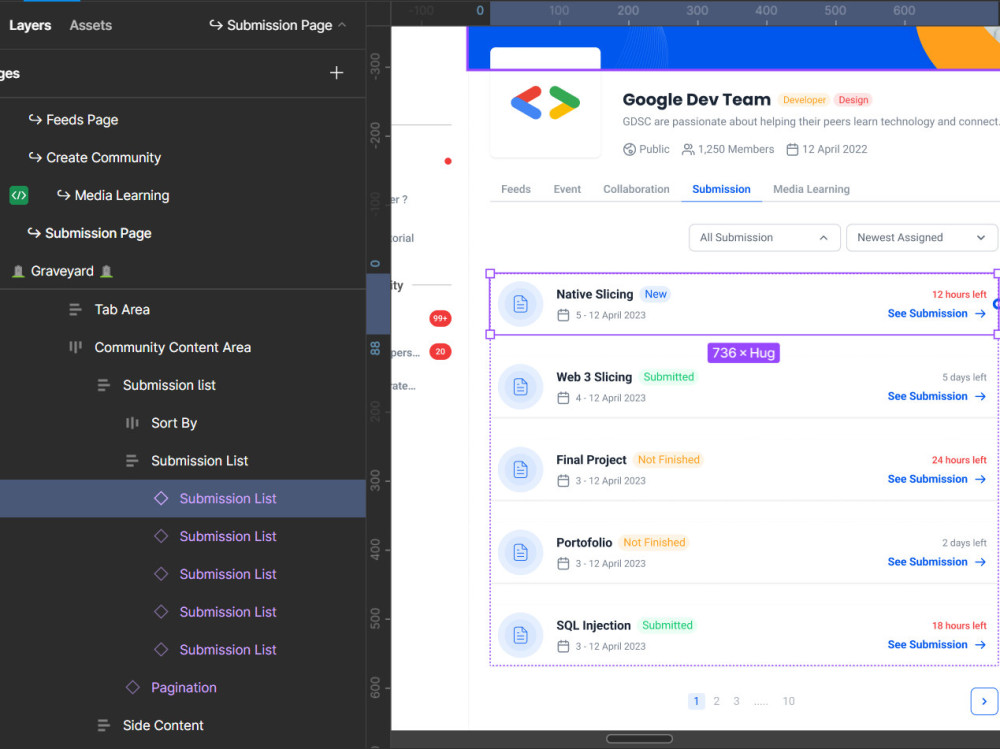Click See Submission for Web 3 Slicing
Image resolution: width=1000 pixels, height=749 pixels.
pyautogui.click(x=936, y=396)
